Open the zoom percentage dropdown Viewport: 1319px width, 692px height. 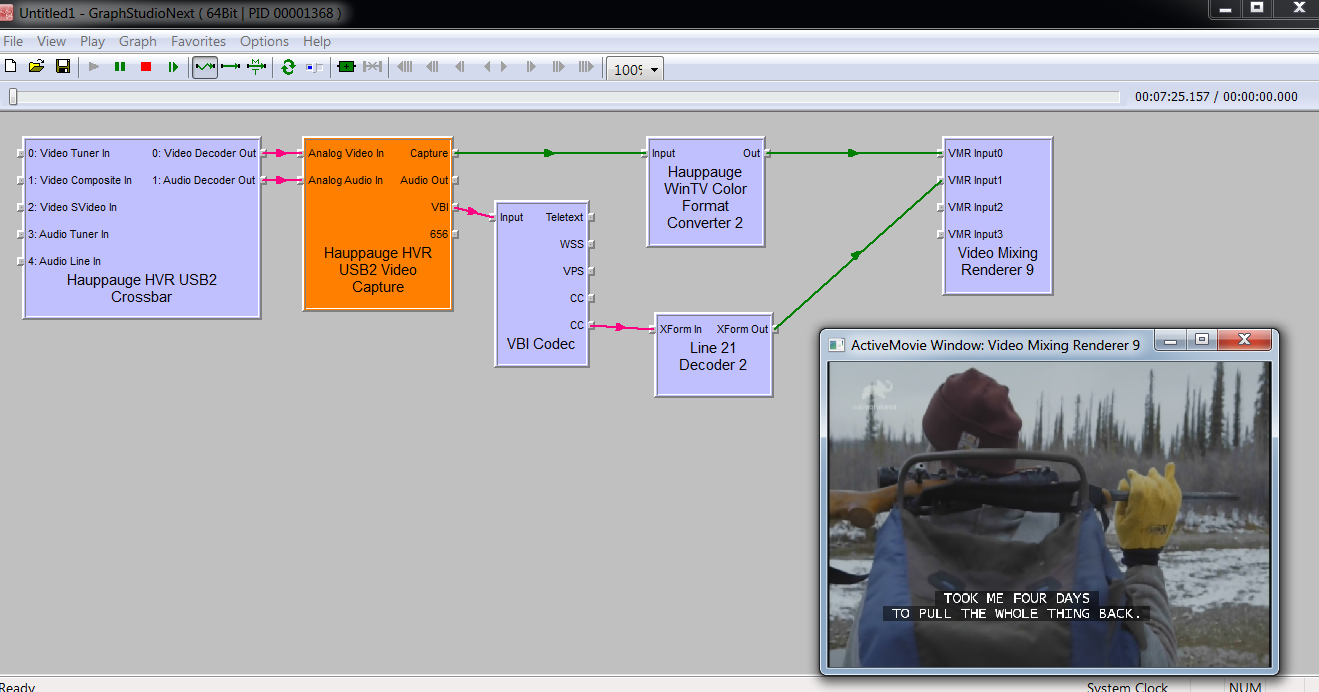coord(655,70)
